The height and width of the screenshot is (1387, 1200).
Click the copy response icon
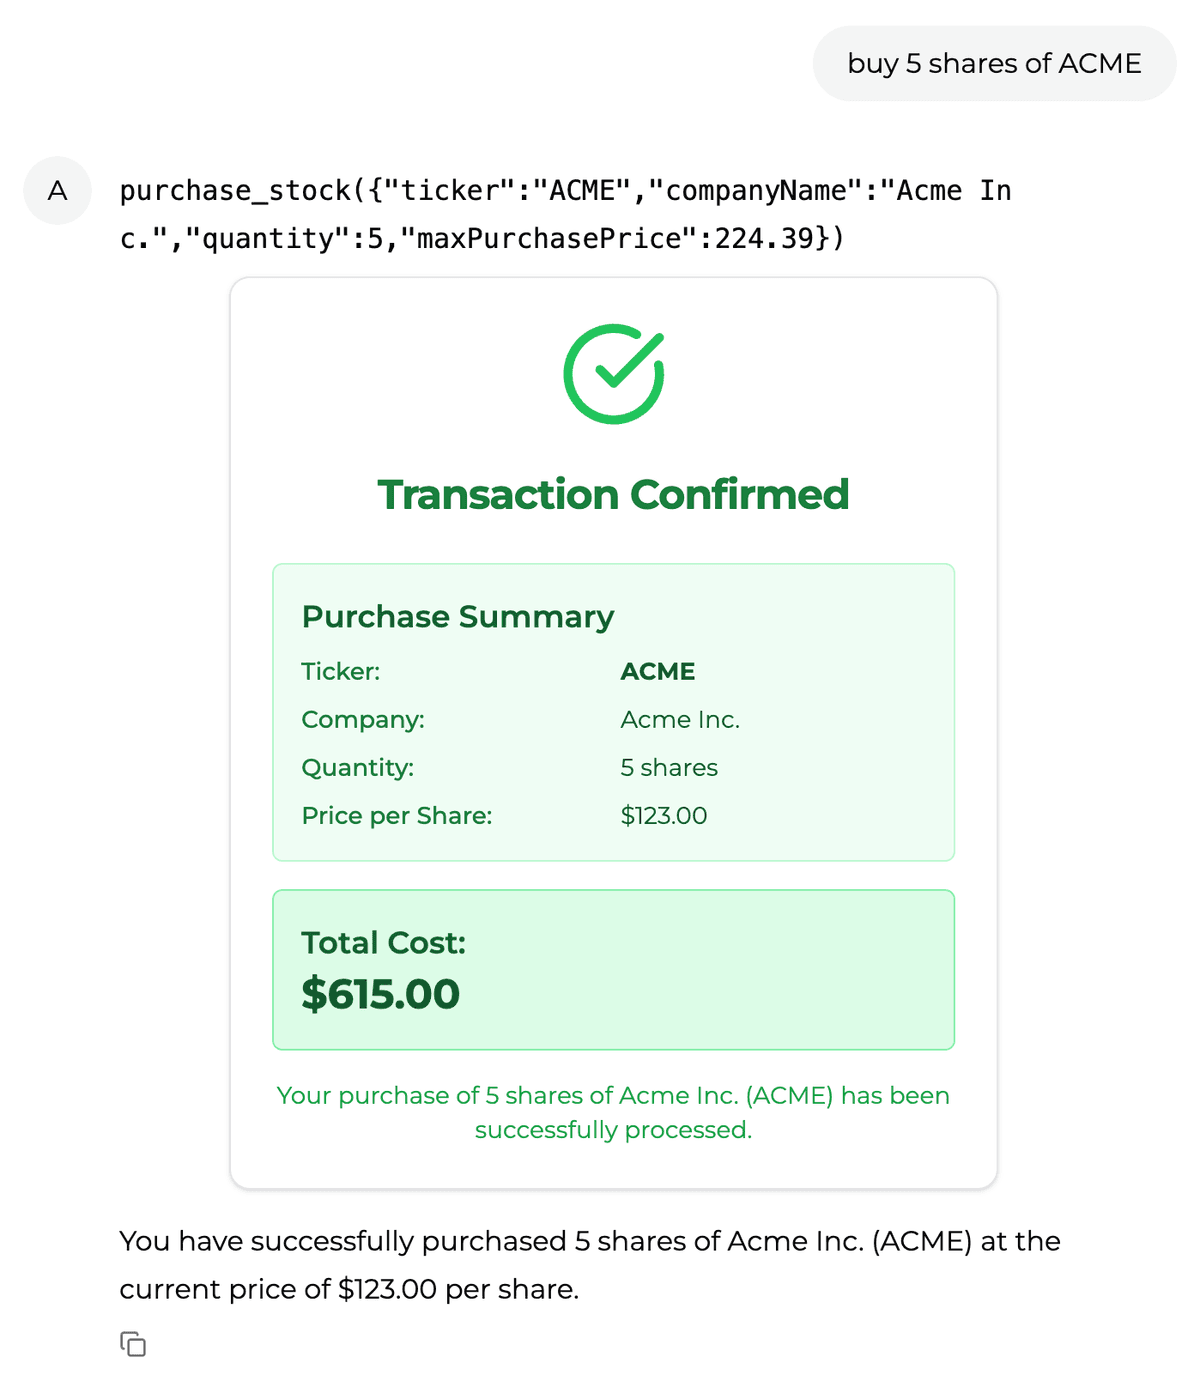coord(133,1344)
